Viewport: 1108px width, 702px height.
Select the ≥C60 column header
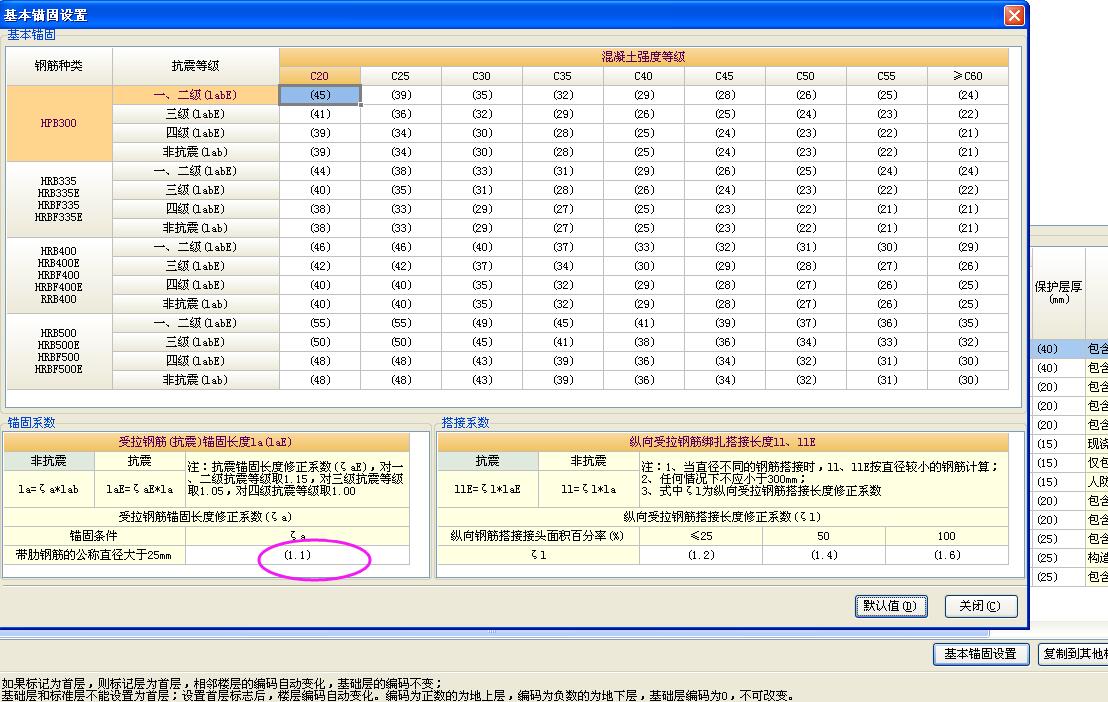(967, 76)
